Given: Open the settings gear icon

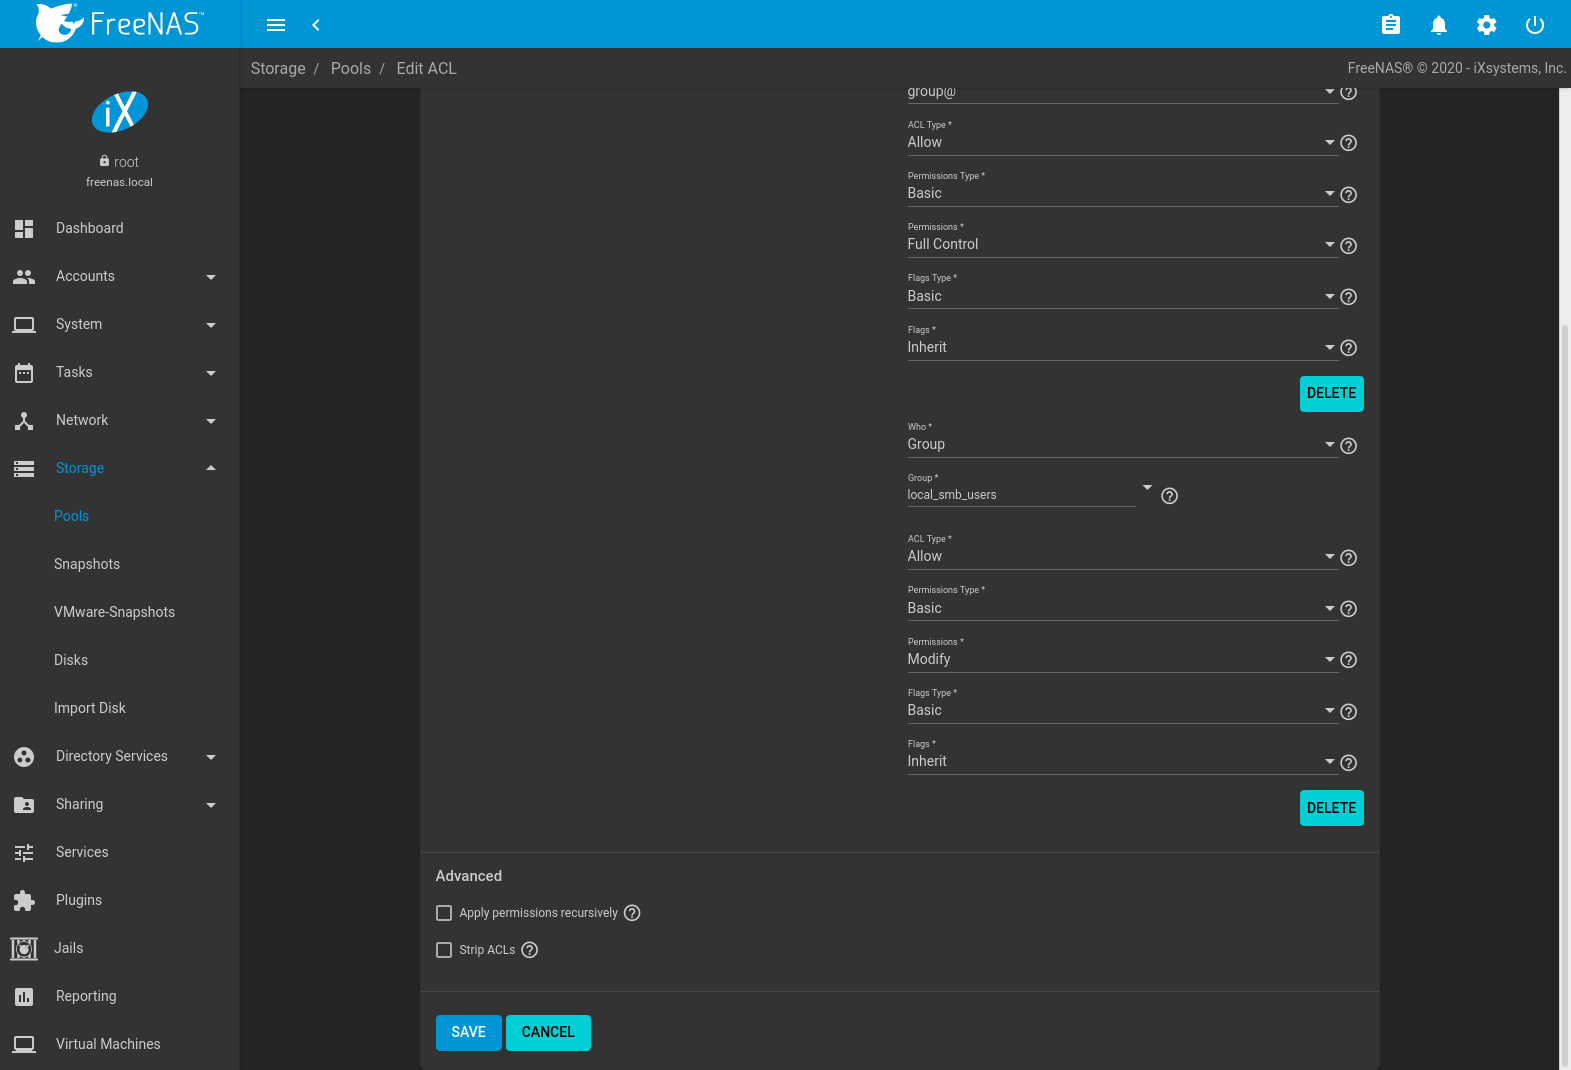Looking at the screenshot, I should 1486,25.
